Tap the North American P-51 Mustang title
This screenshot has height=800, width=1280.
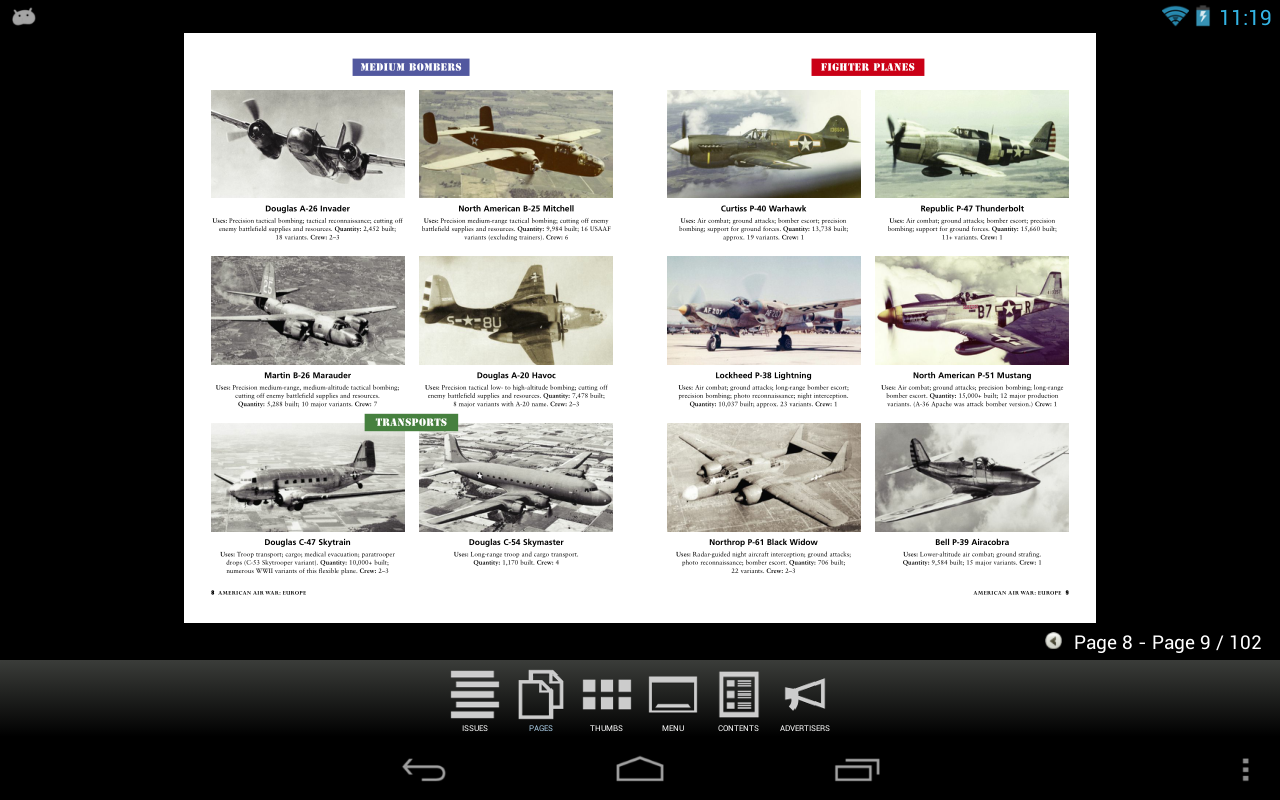pos(972,376)
